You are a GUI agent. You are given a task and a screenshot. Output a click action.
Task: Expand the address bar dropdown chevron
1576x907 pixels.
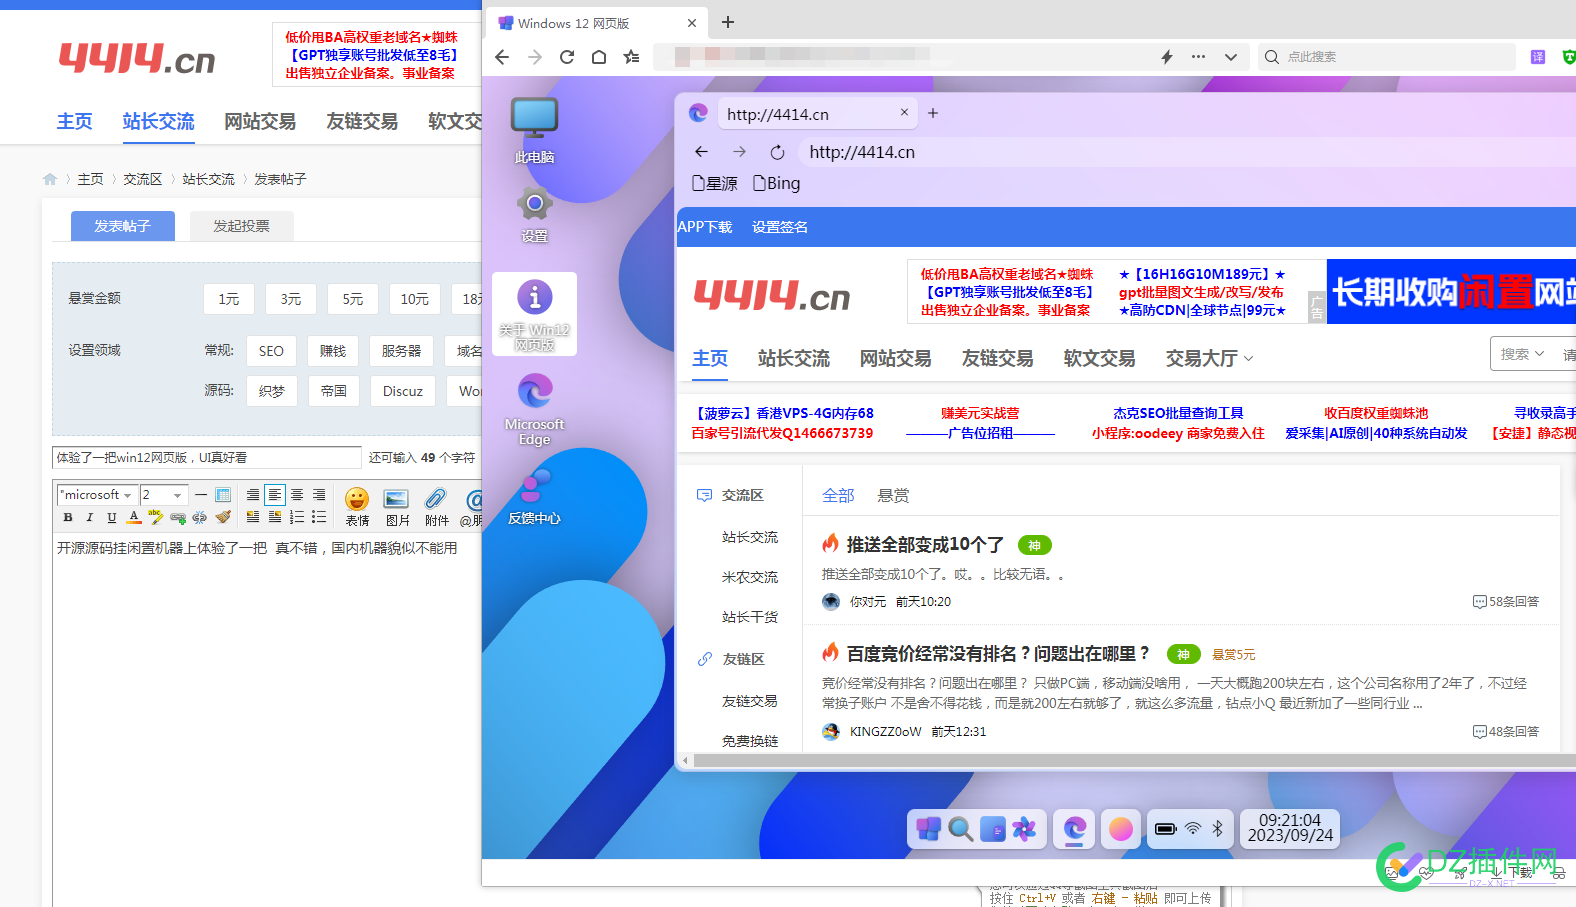pos(1231,57)
